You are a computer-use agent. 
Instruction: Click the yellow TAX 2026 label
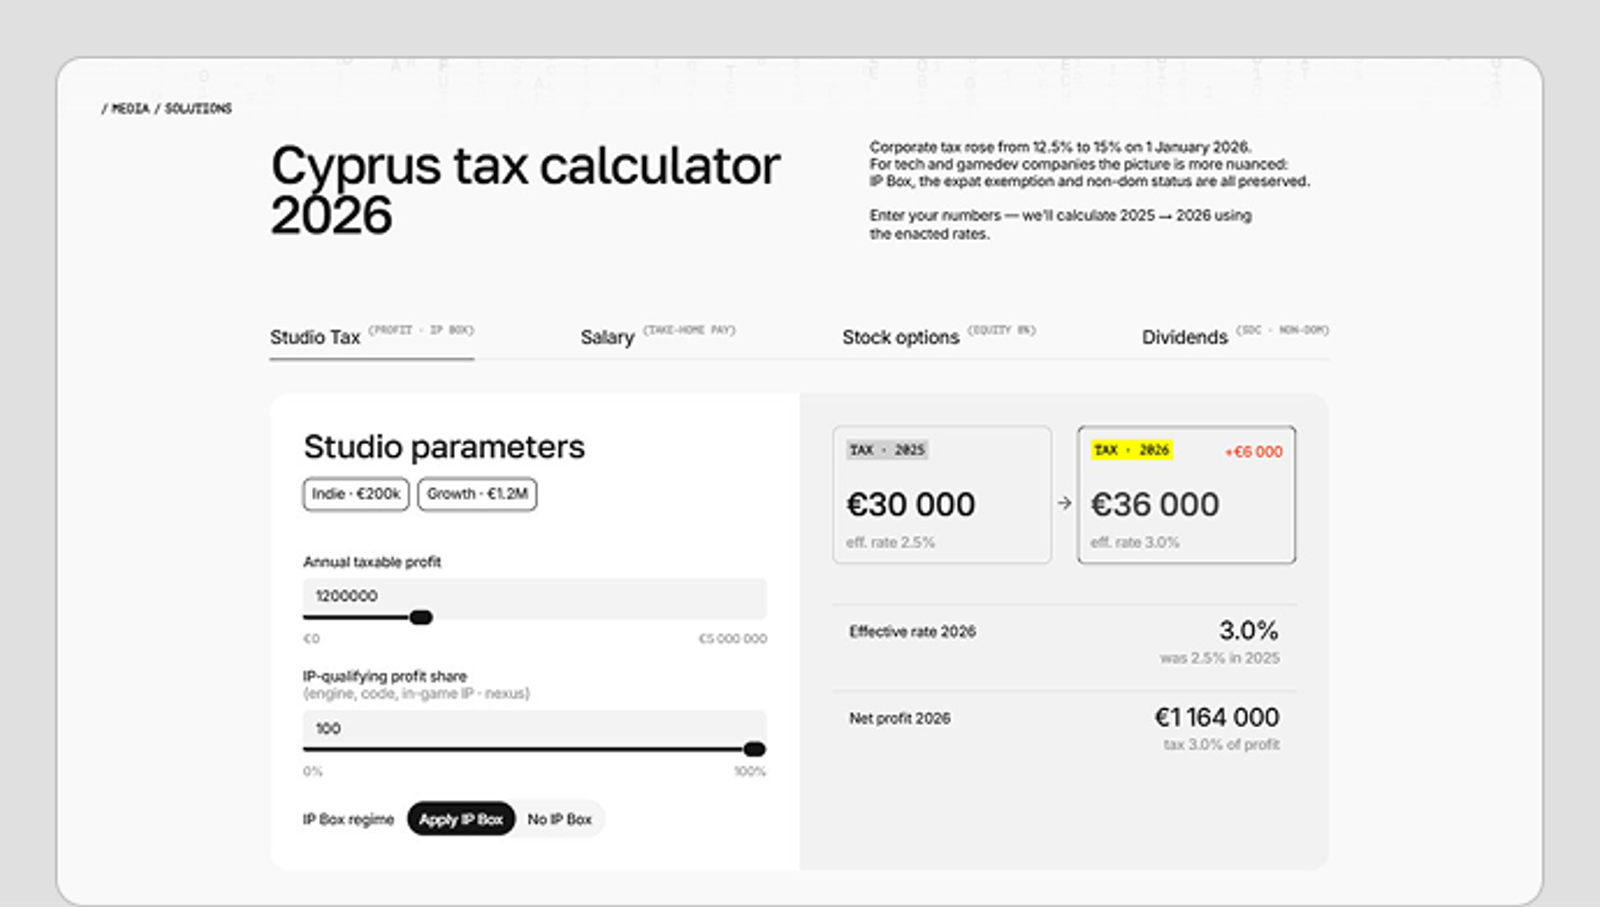(1132, 450)
